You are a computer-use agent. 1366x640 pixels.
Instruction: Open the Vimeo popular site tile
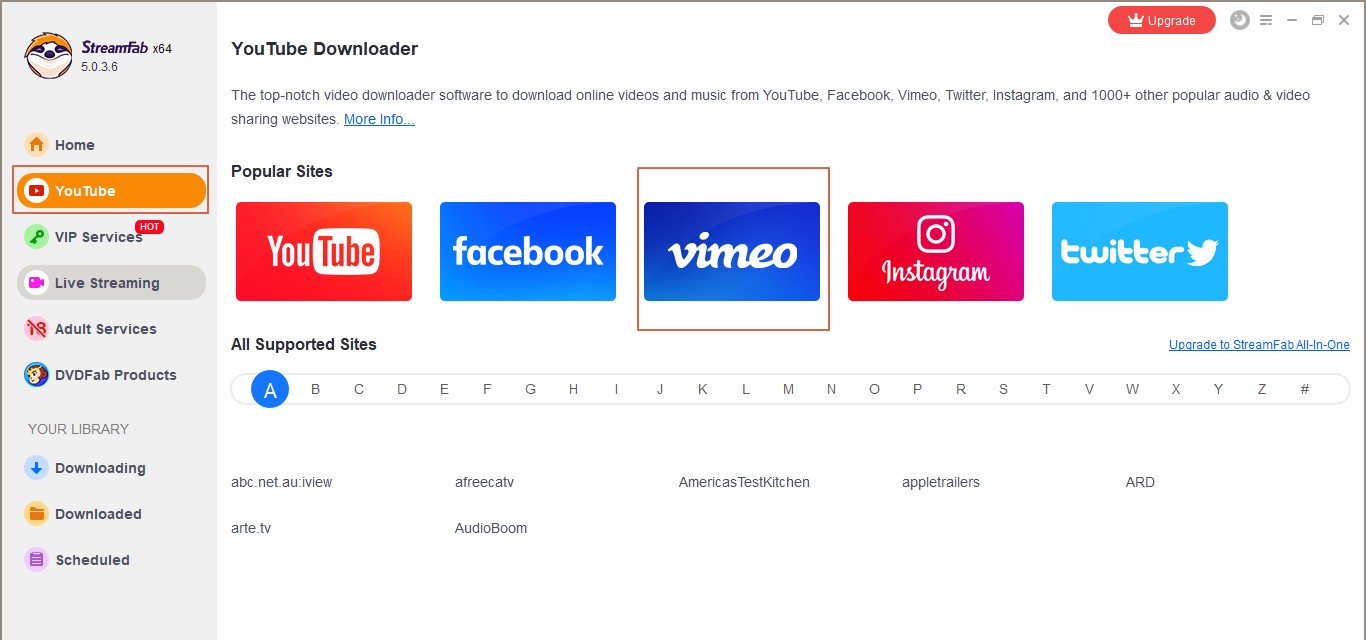732,251
